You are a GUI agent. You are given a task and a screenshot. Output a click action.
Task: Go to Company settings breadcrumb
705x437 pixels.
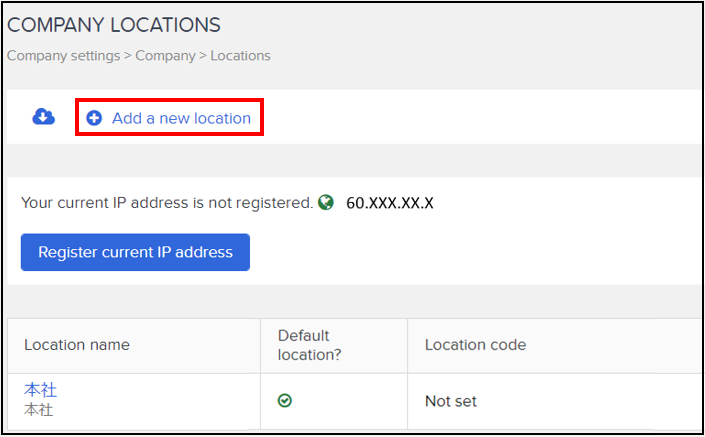[63, 56]
